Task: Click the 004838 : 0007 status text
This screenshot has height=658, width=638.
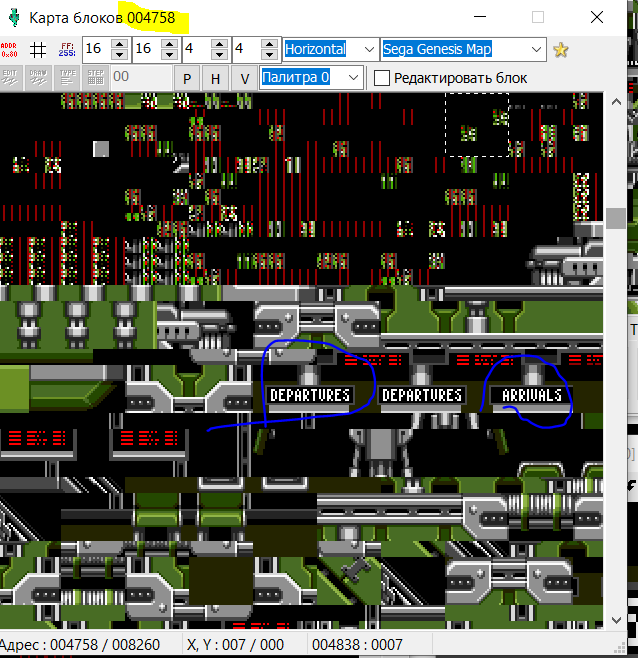Action: pos(357,645)
